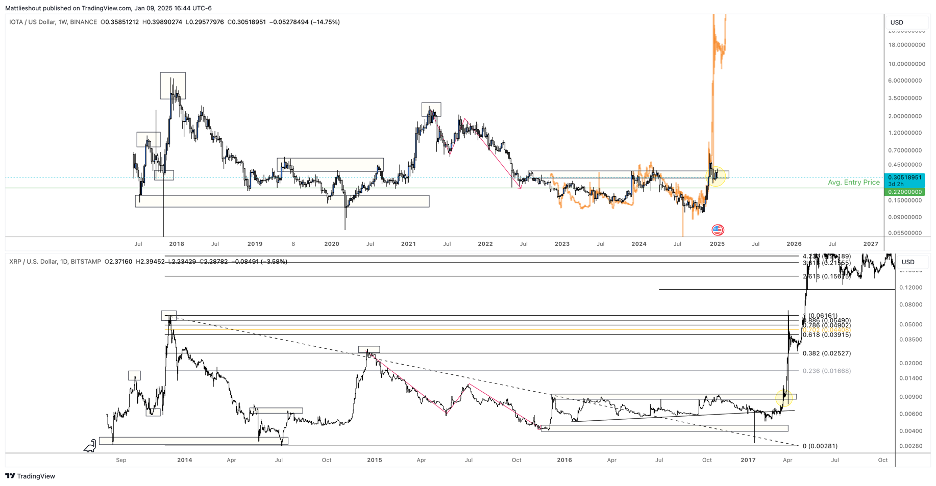Open the USD currency selector on XRP chart
Screen dimensions: 936x486
(907, 262)
